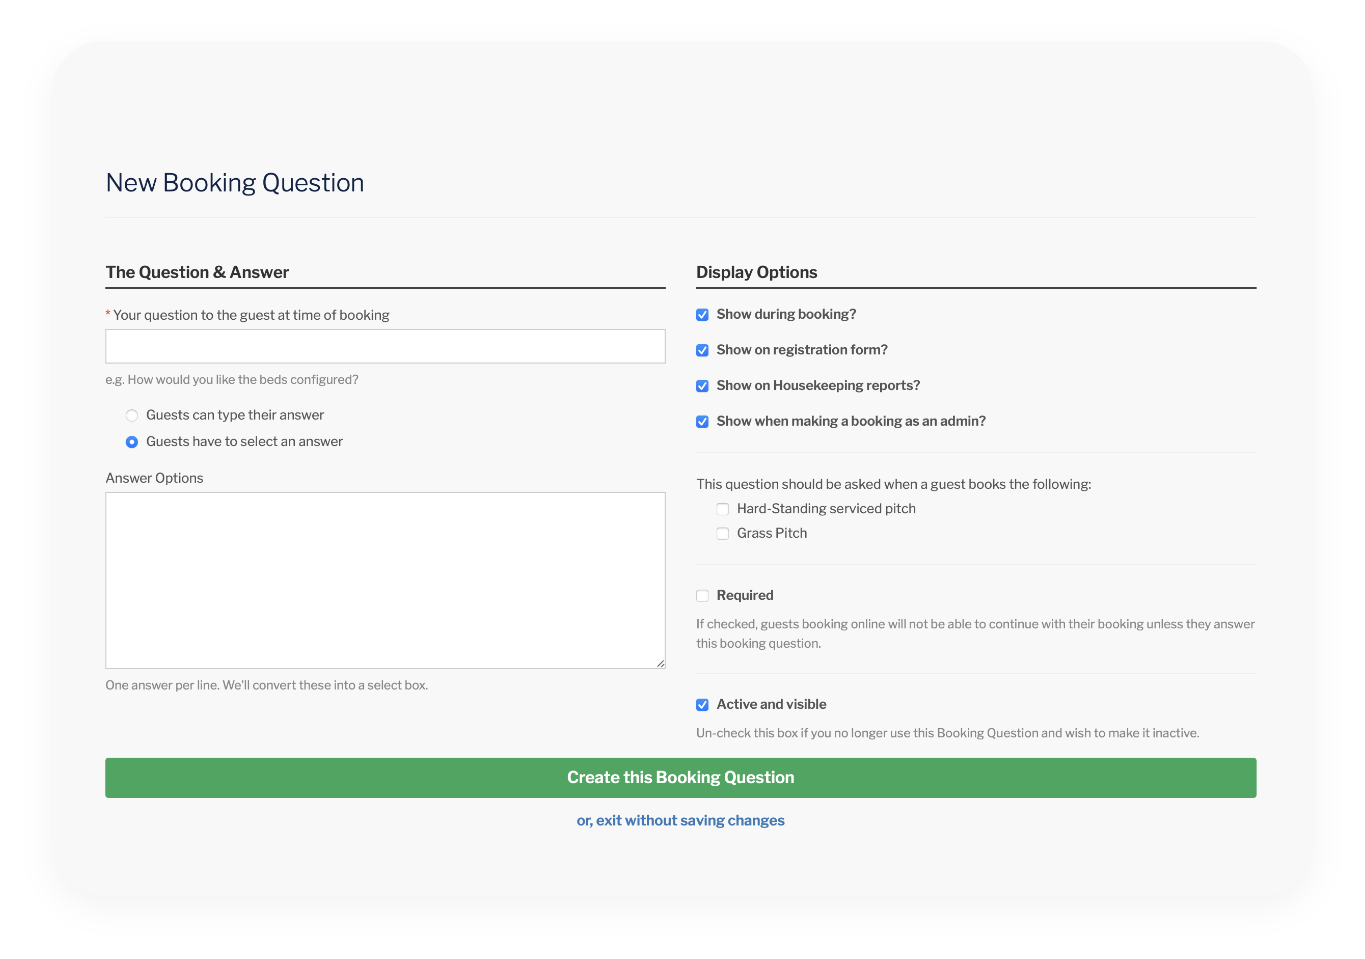Toggle 'Show on registration form?' checkbox
Image resolution: width=1365 pixels, height=959 pixels.
tap(702, 350)
